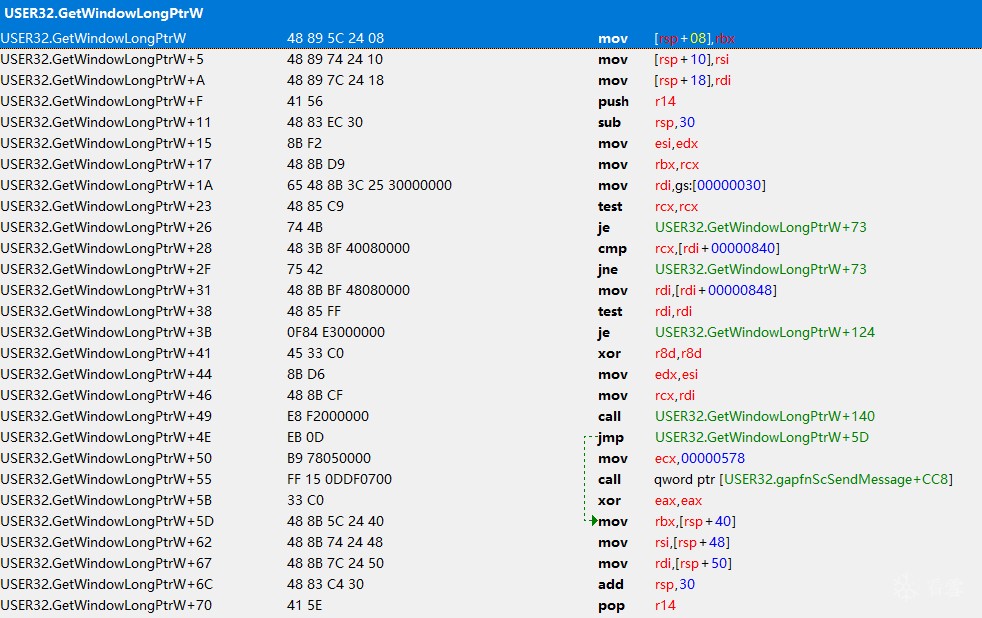This screenshot has height=618, width=982.
Task: Click push mnemonic on r14 row
Action: (x=612, y=101)
